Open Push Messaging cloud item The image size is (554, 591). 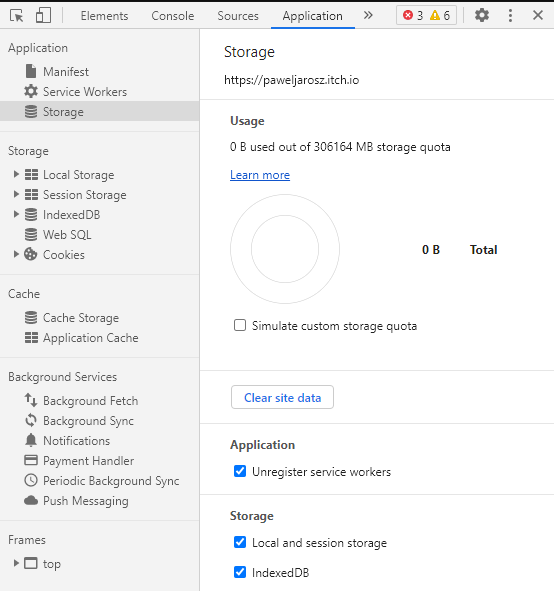pos(76,501)
